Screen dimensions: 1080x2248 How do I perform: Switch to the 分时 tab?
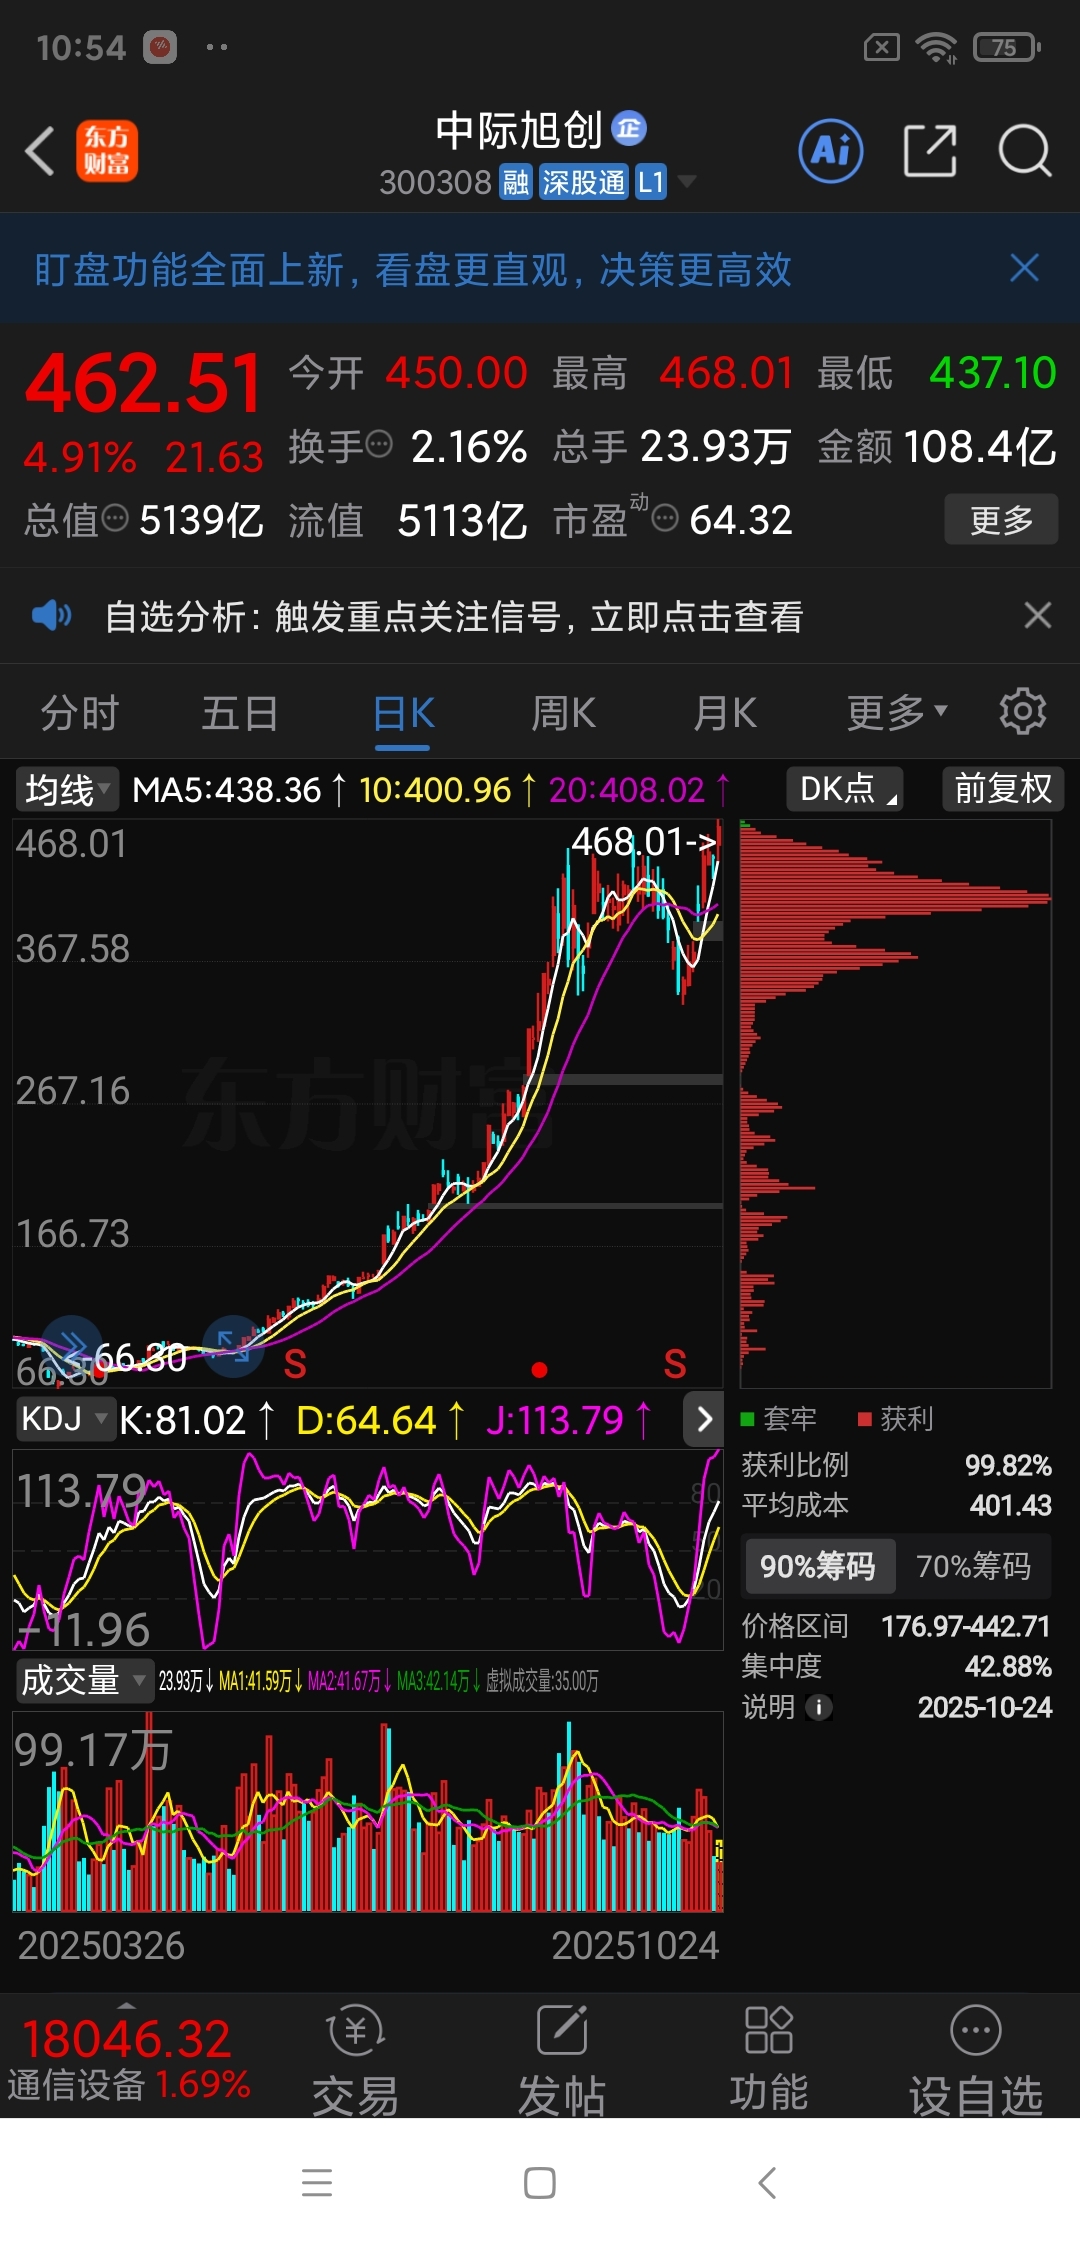[x=80, y=714]
